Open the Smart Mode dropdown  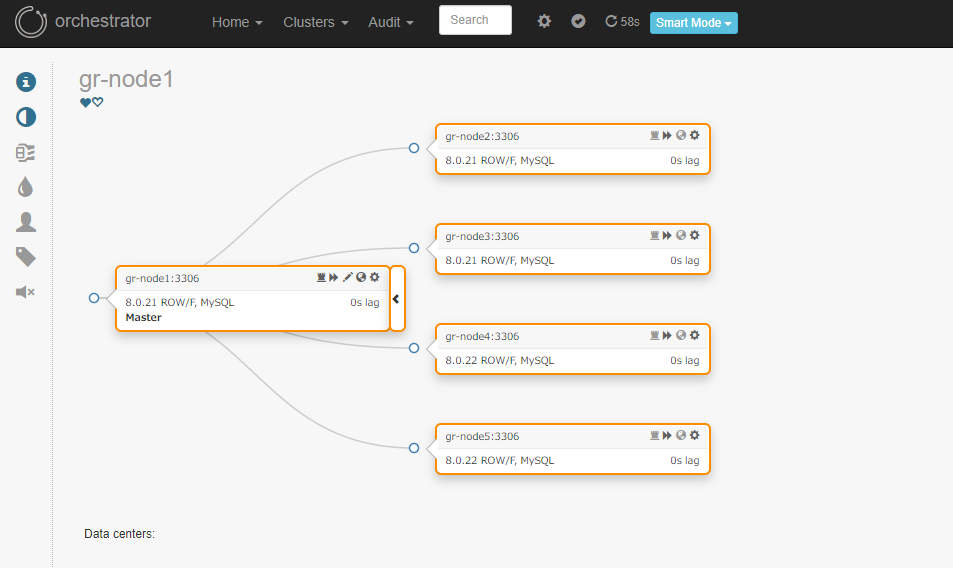(x=693, y=22)
